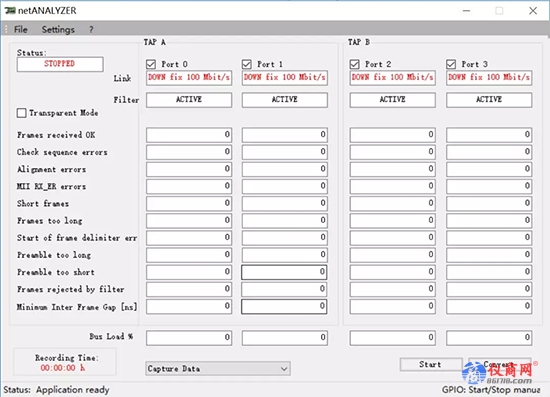The height and width of the screenshot is (397, 550).
Task: Enable Transparent Mode checkbox
Action: 21,113
